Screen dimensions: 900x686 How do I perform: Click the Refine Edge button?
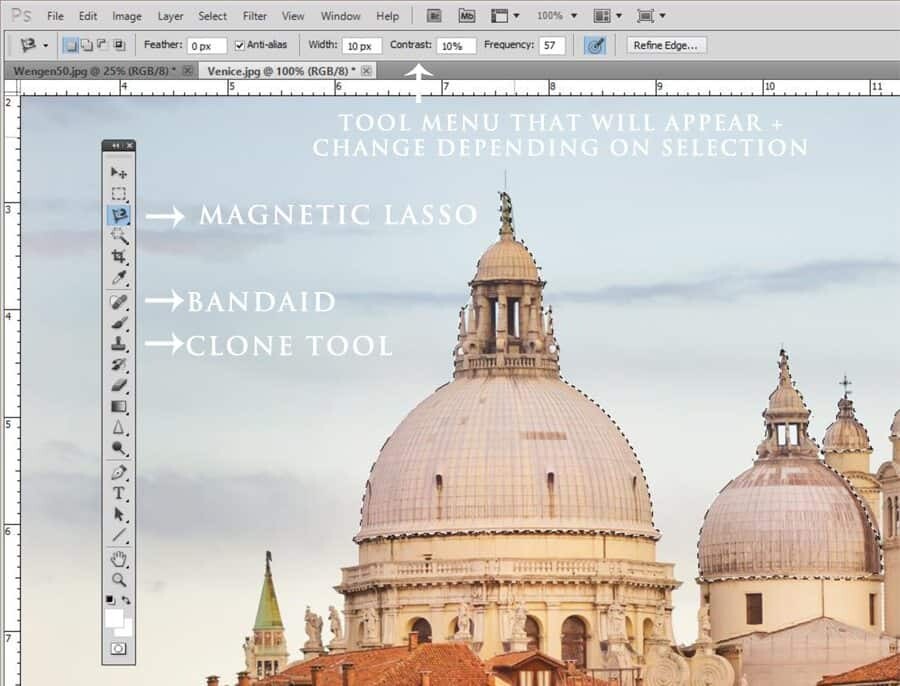pyautogui.click(x=666, y=45)
